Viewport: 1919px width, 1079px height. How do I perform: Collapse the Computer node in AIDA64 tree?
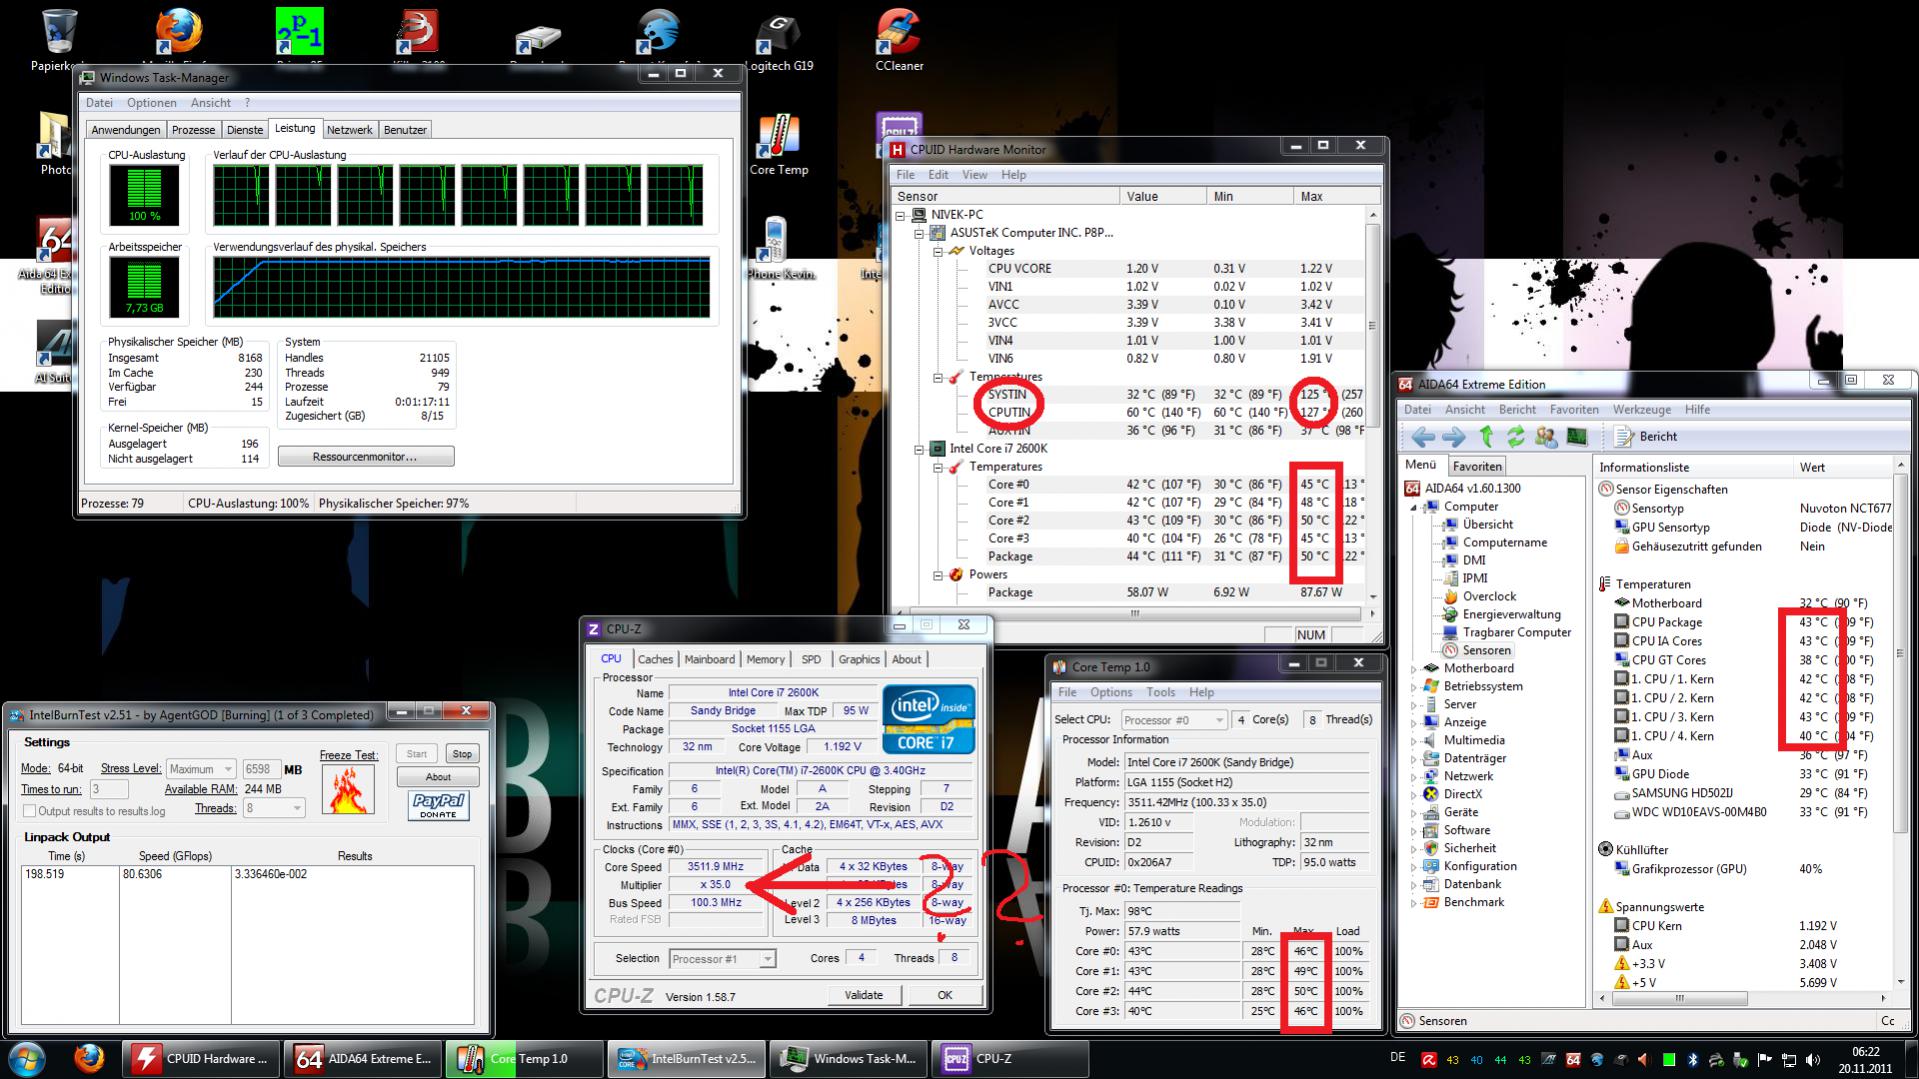tap(1415, 507)
